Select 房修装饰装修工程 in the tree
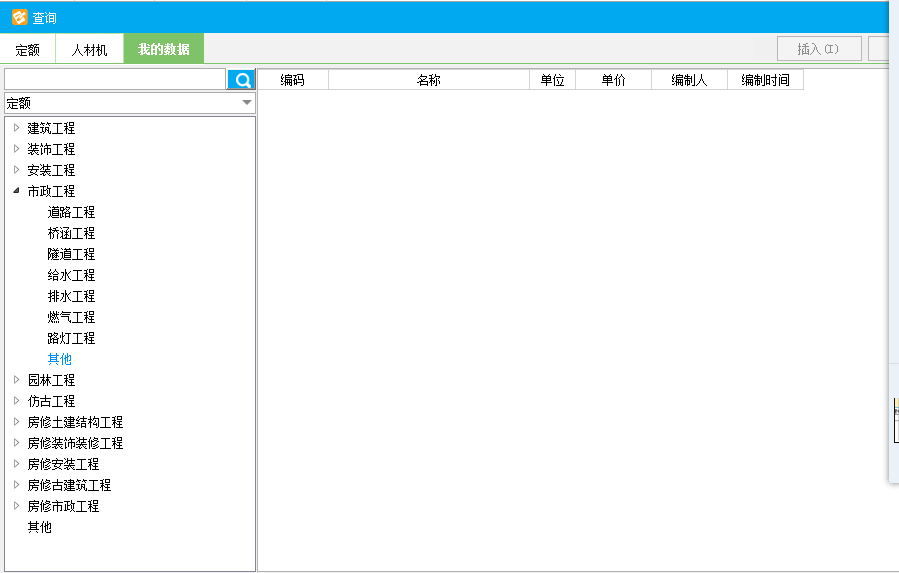899x573 pixels. tap(75, 443)
